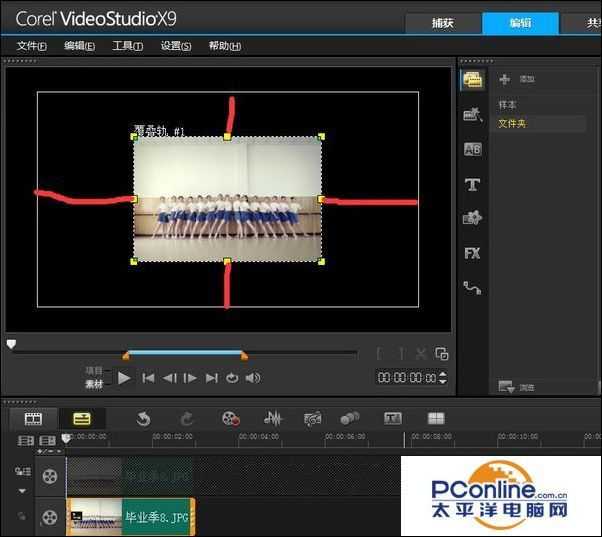Switch to Storyboard View
602x537 pixels.
point(33,419)
